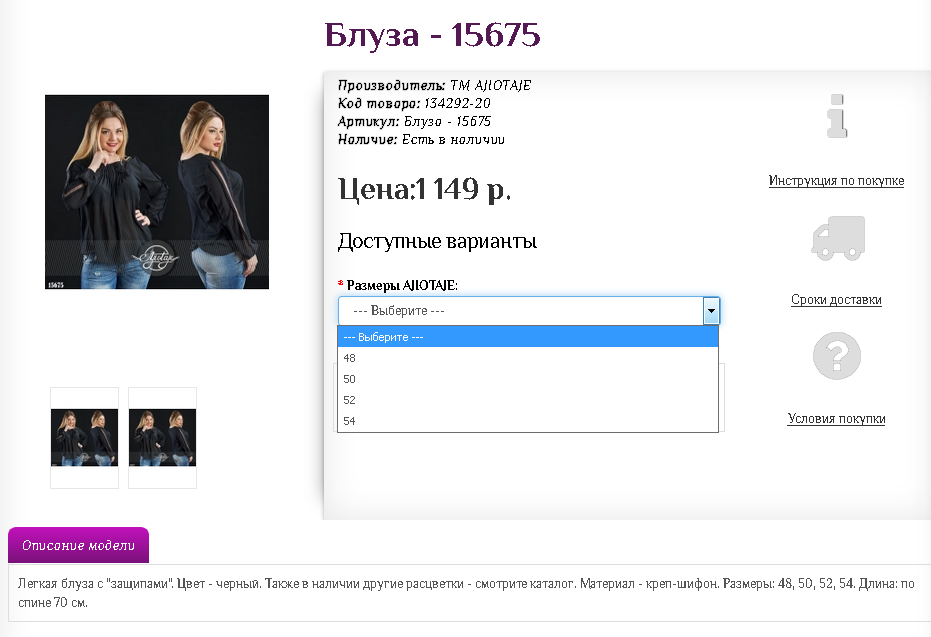This screenshot has width=931, height=637.
Task: Click the question mark icon above purchase terms
Action: [x=836, y=355]
